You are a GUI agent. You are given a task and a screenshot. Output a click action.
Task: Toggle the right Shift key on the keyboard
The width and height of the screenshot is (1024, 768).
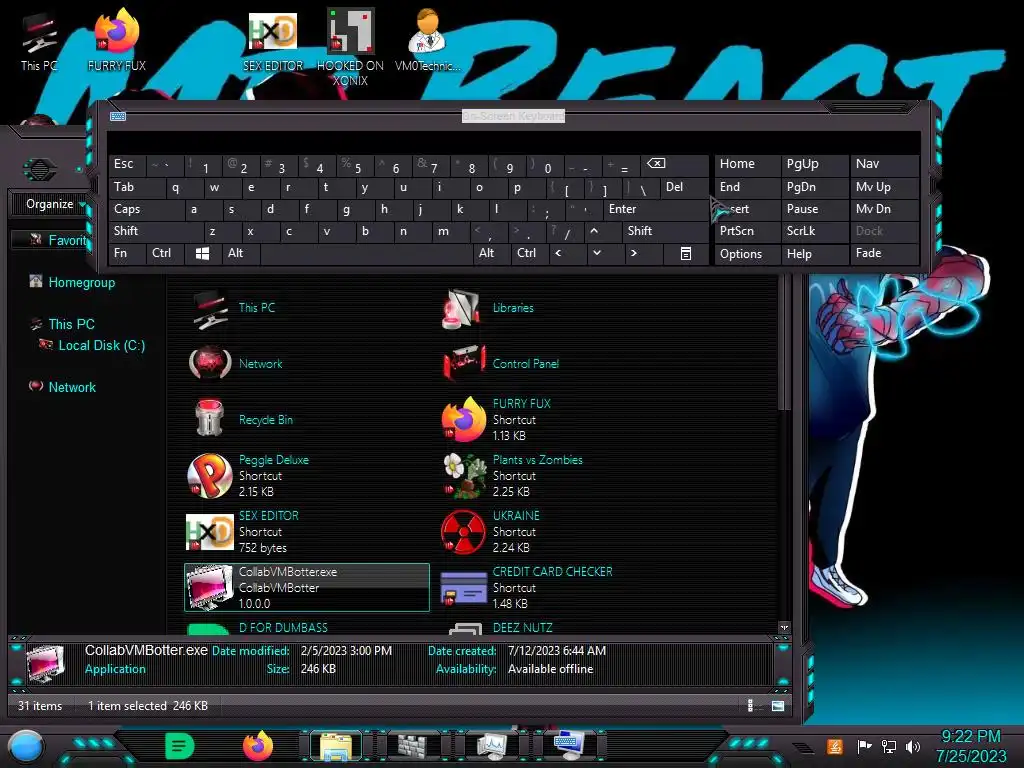point(664,231)
